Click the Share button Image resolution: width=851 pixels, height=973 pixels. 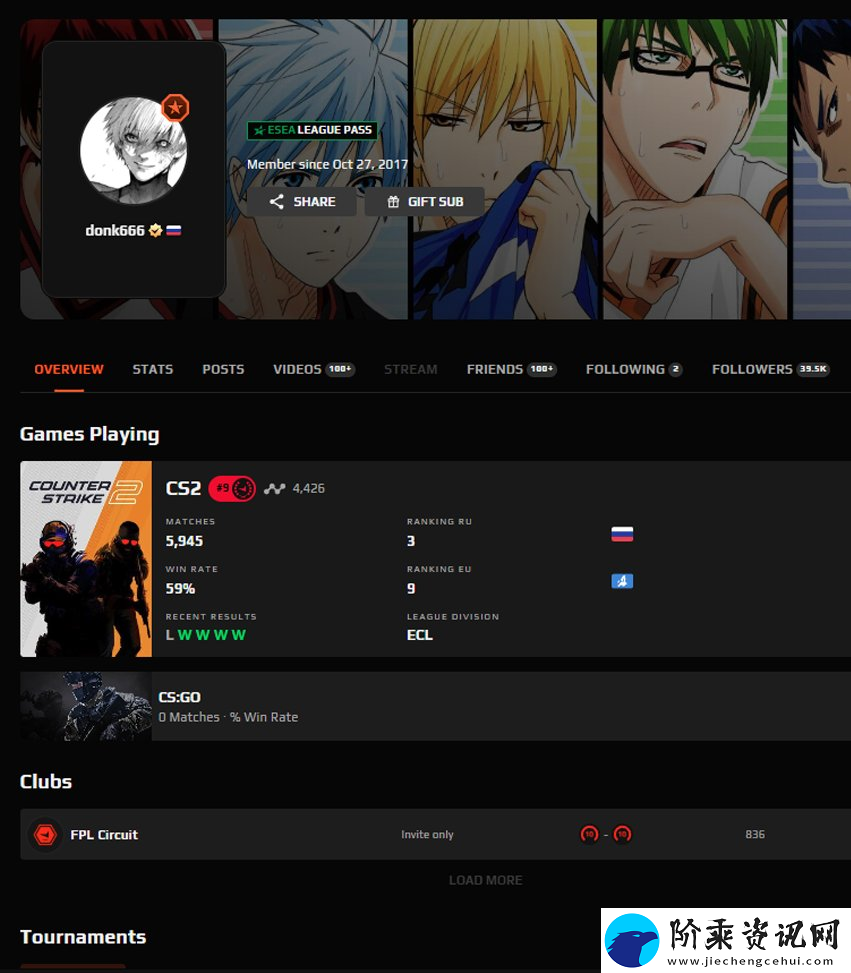pos(302,202)
